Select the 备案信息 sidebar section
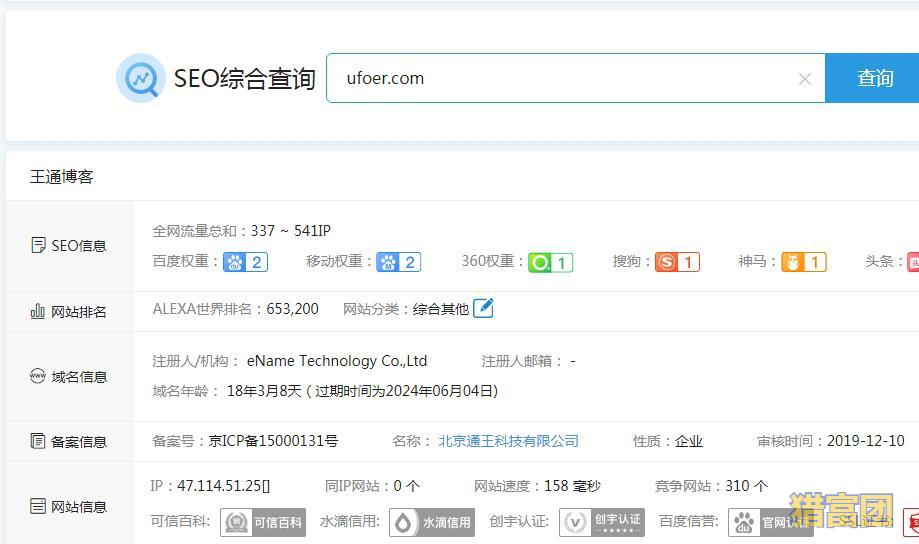This screenshot has width=919, height=544. pyautogui.click(x=69, y=441)
